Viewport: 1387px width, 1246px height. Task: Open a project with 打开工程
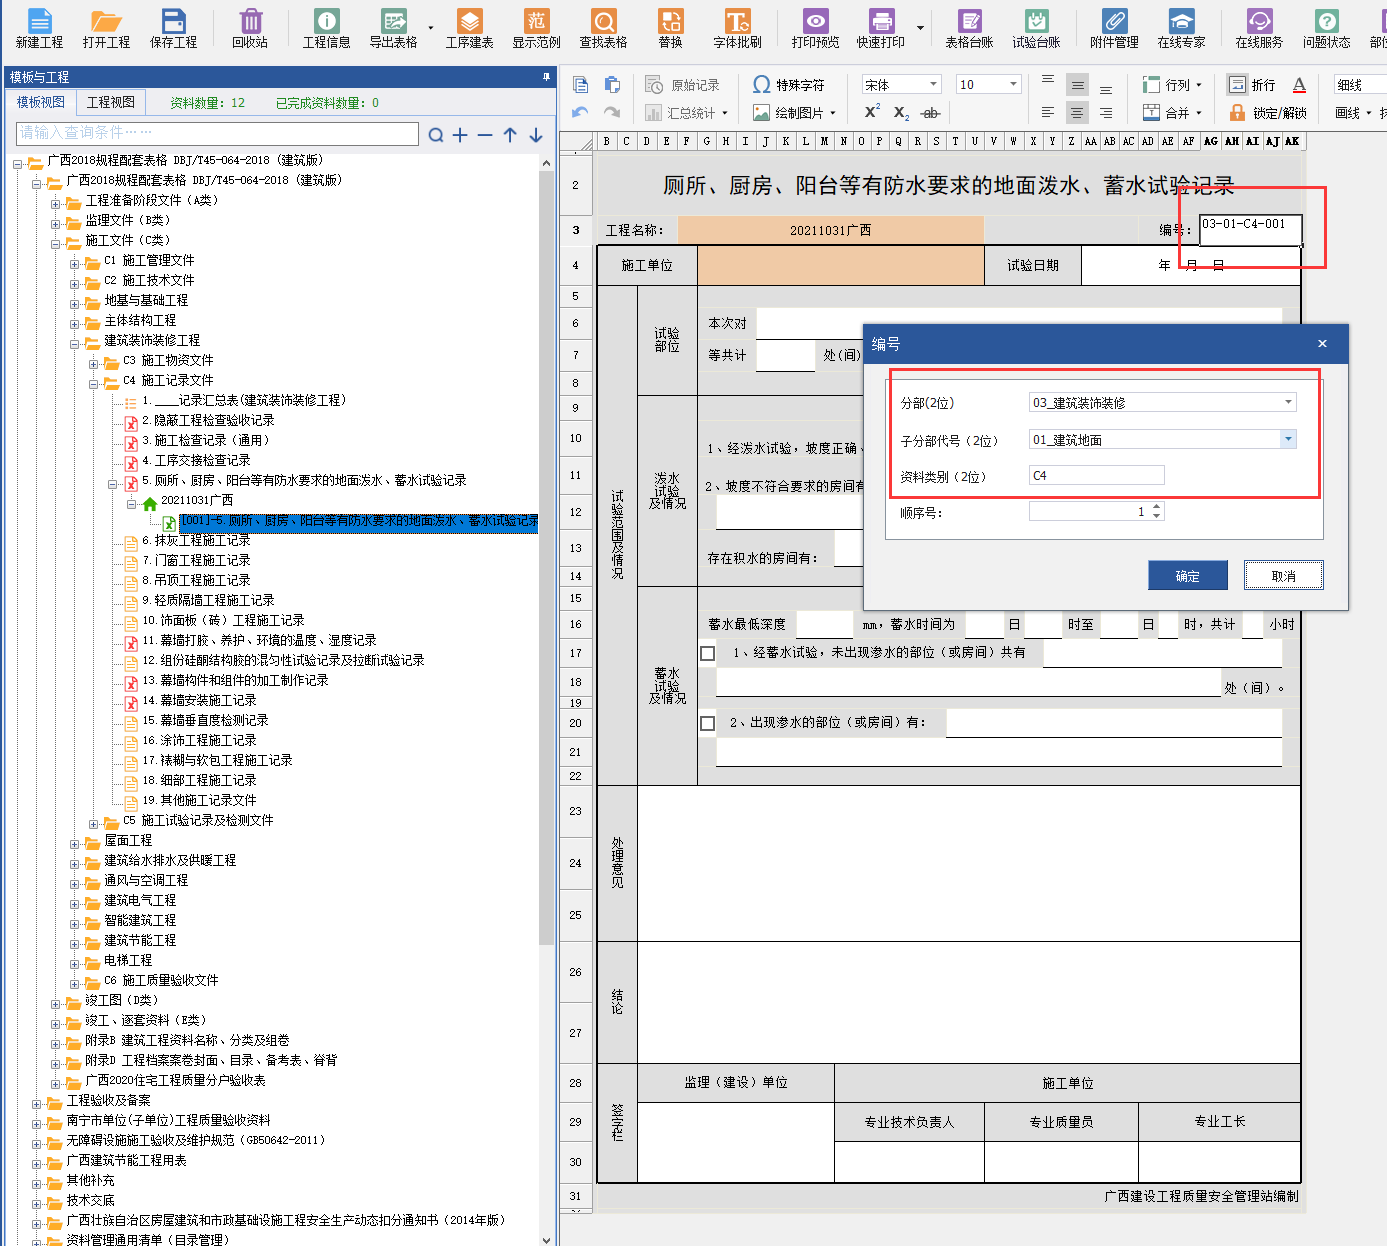[x=106, y=28]
